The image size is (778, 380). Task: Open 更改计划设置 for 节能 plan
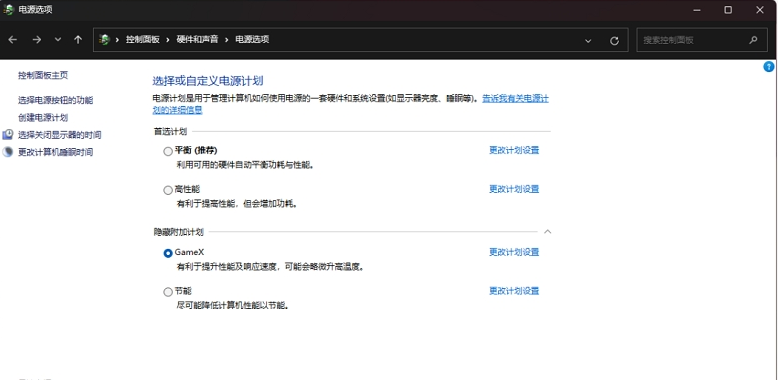click(x=514, y=291)
